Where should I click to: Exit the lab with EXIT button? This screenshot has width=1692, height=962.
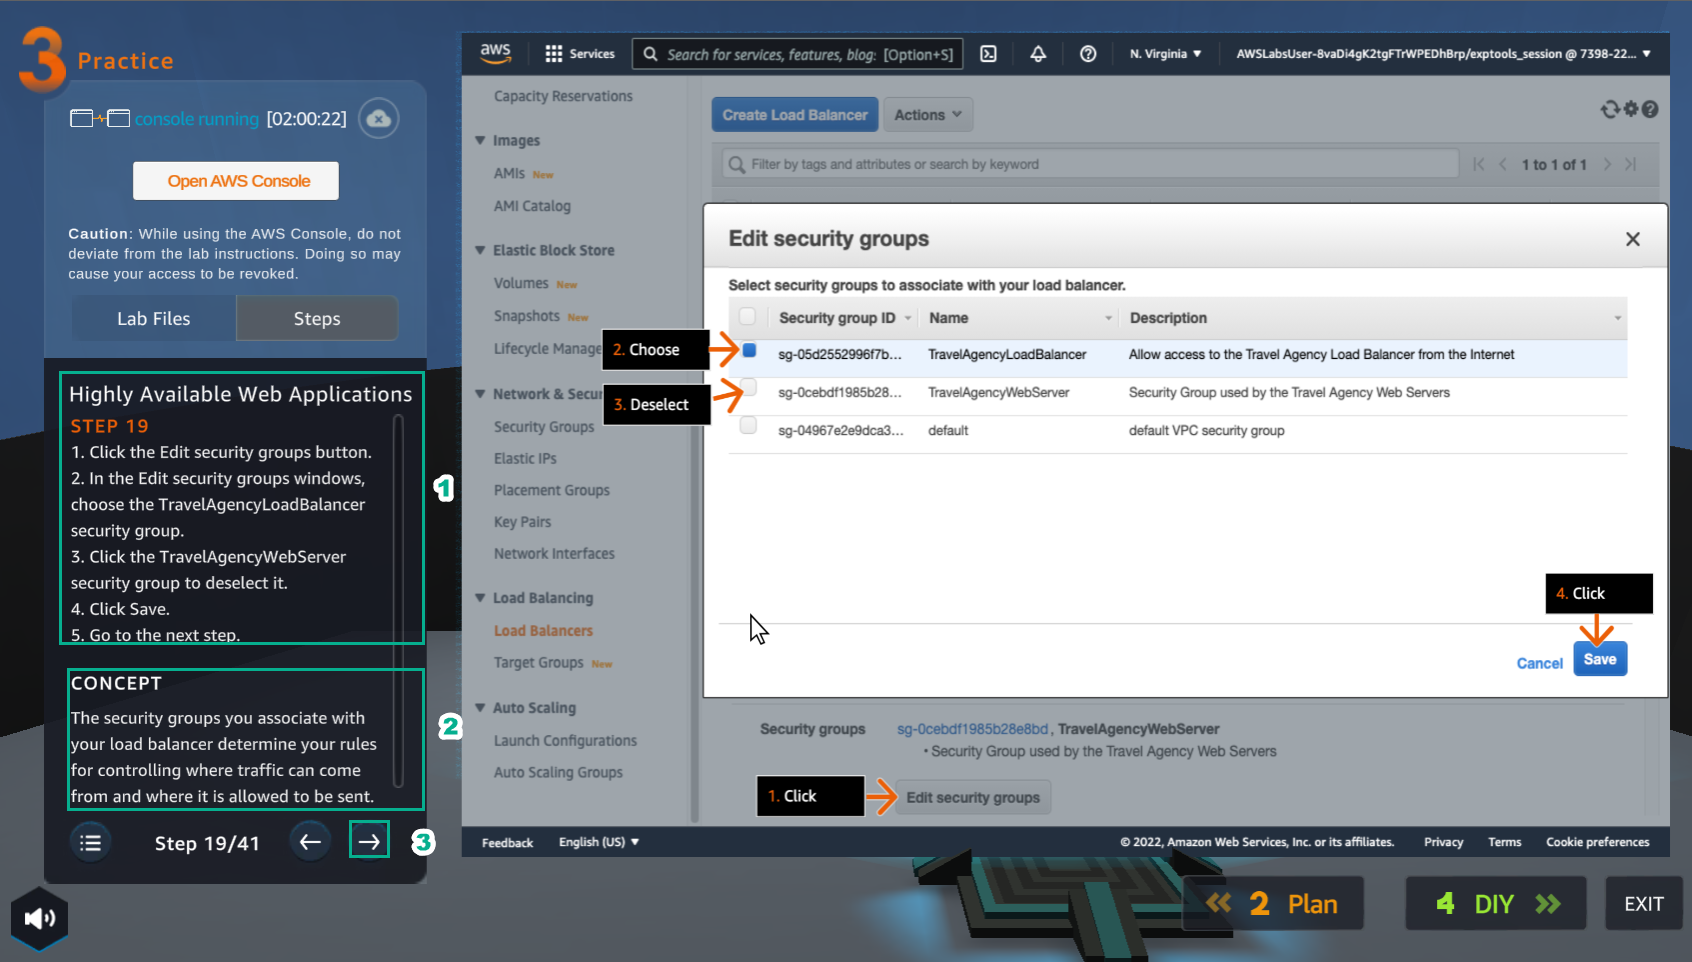tap(1644, 904)
